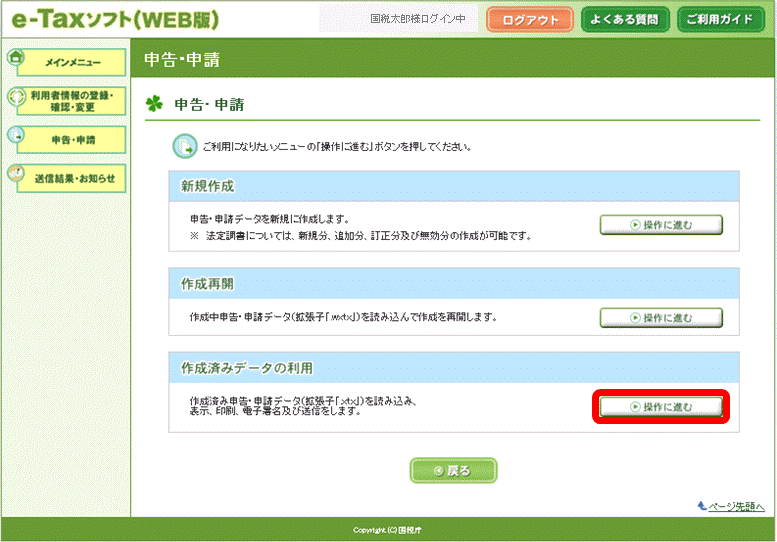Viewport: 777px width, 542px height.
Task: Click the arrow icon next to ページ先頭へ
Action: click(702, 505)
